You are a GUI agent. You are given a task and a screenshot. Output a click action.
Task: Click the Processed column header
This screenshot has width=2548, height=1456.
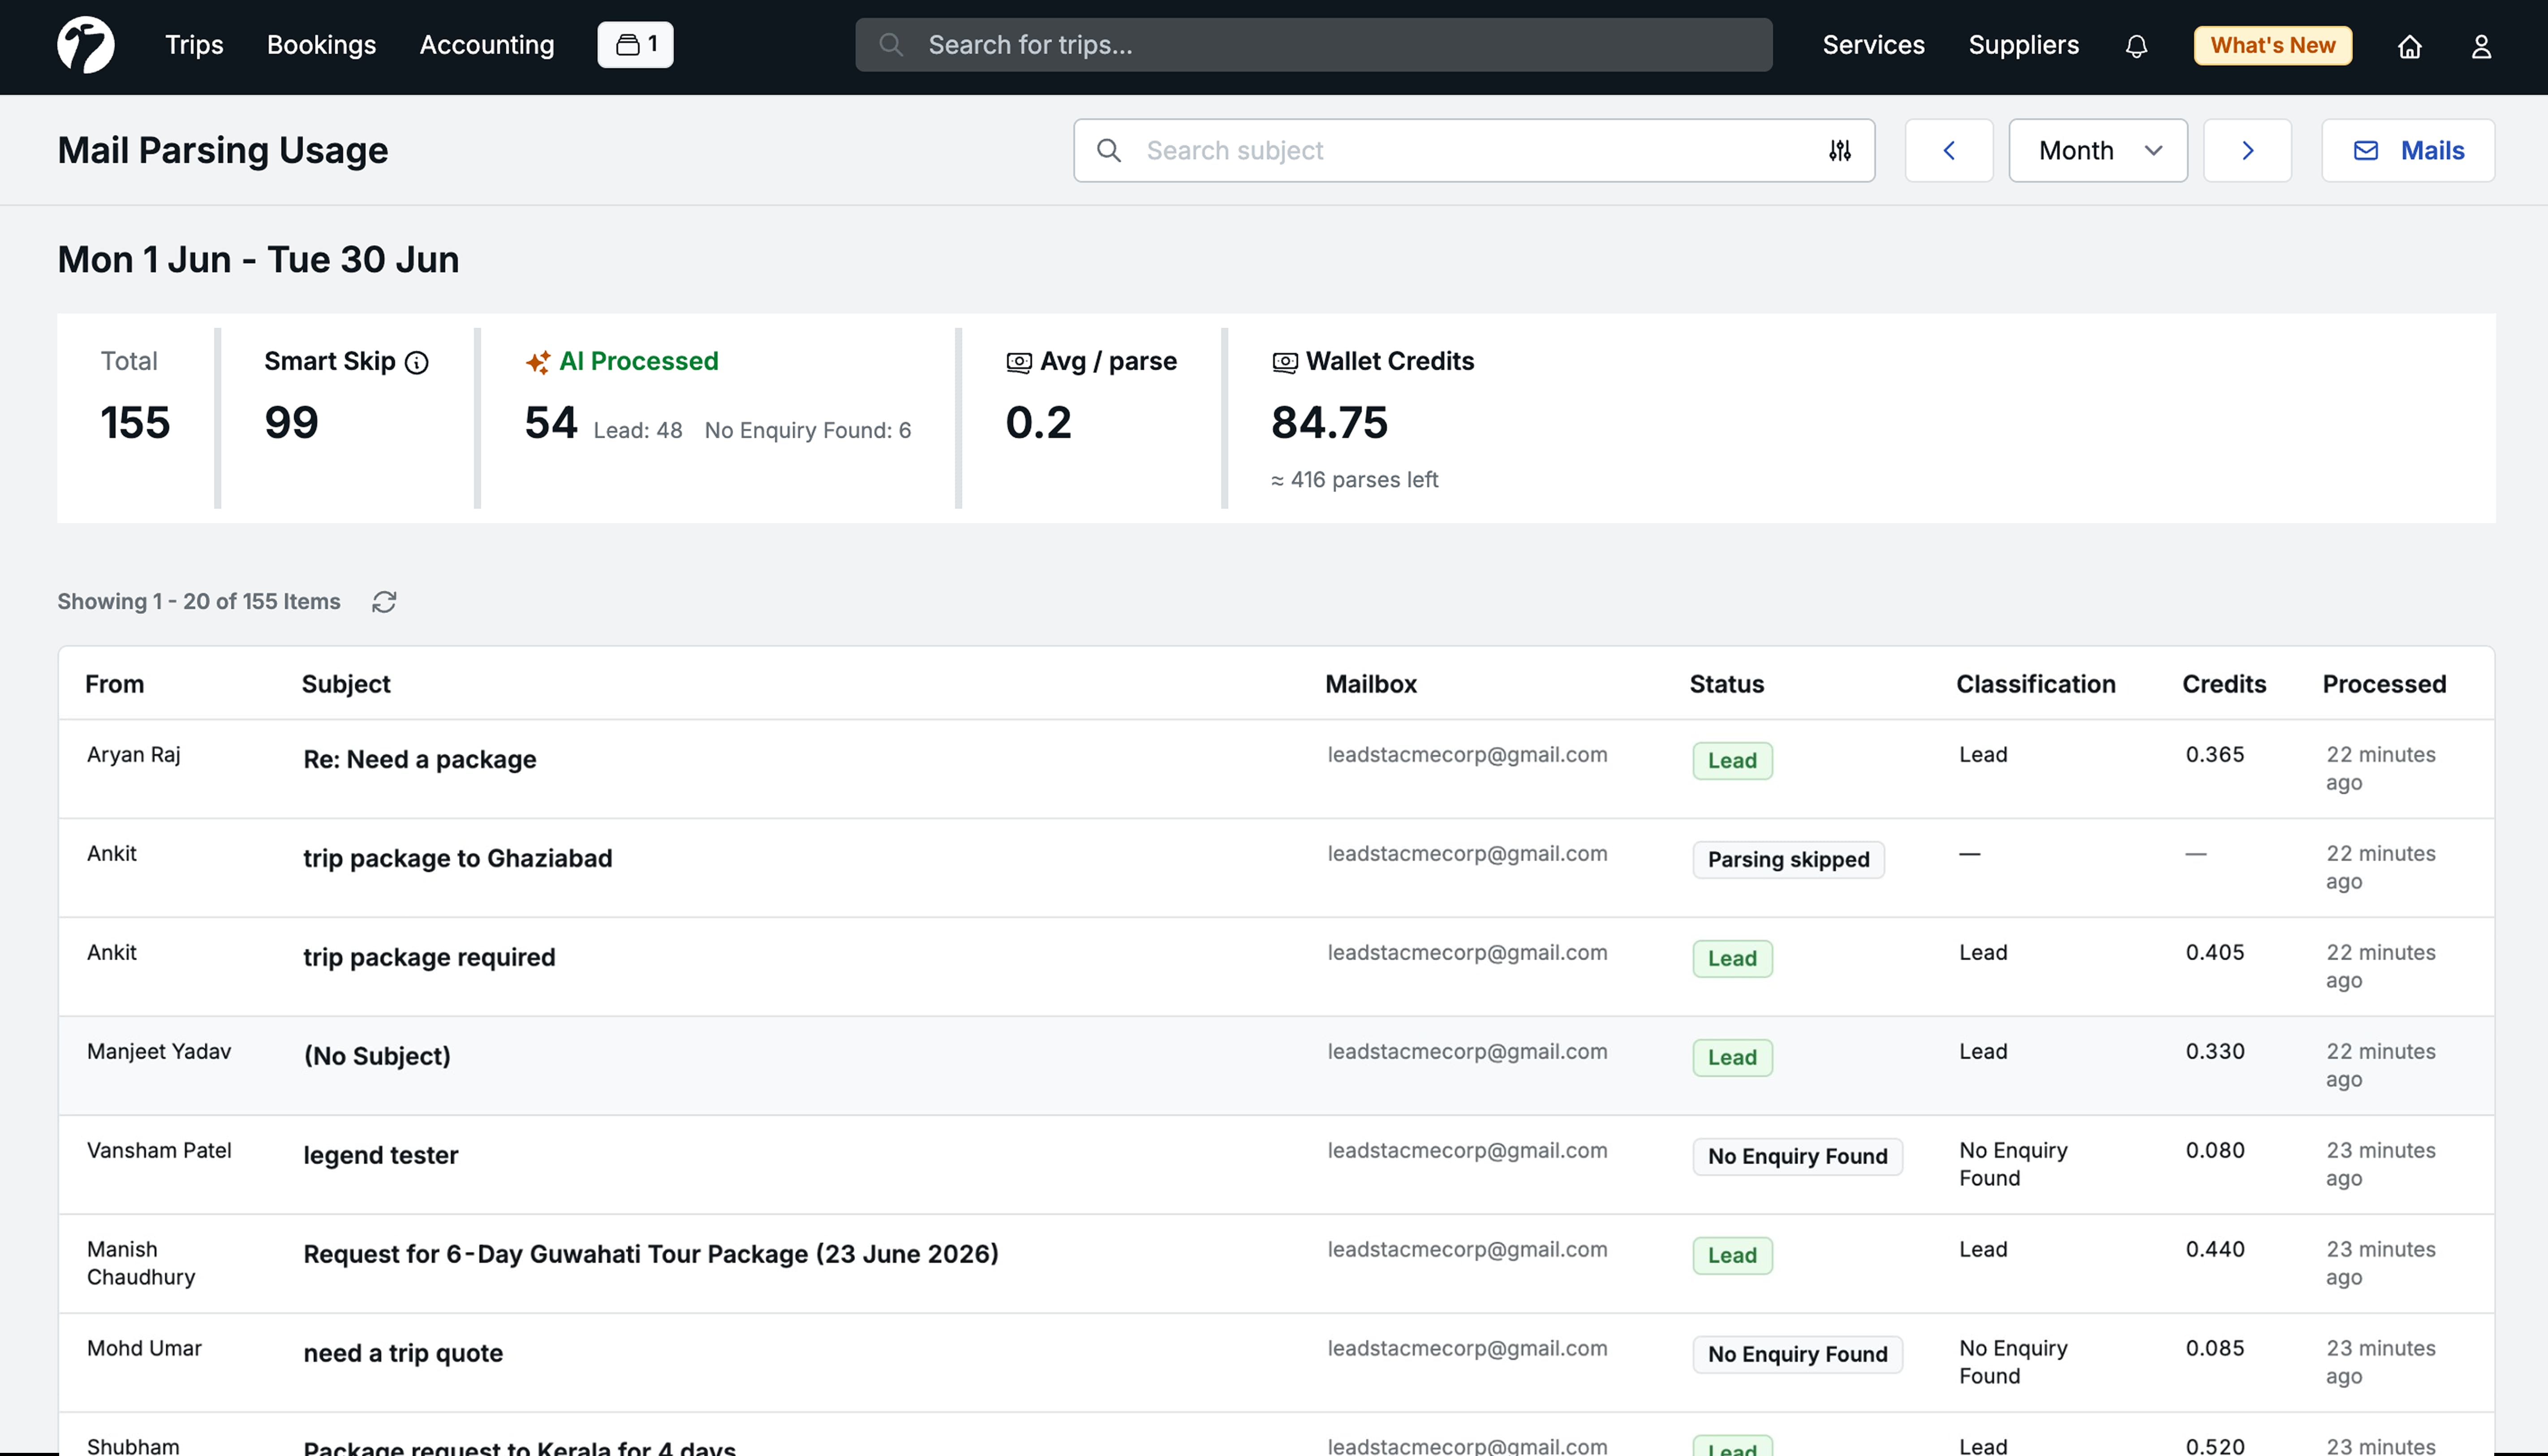coord(2384,684)
